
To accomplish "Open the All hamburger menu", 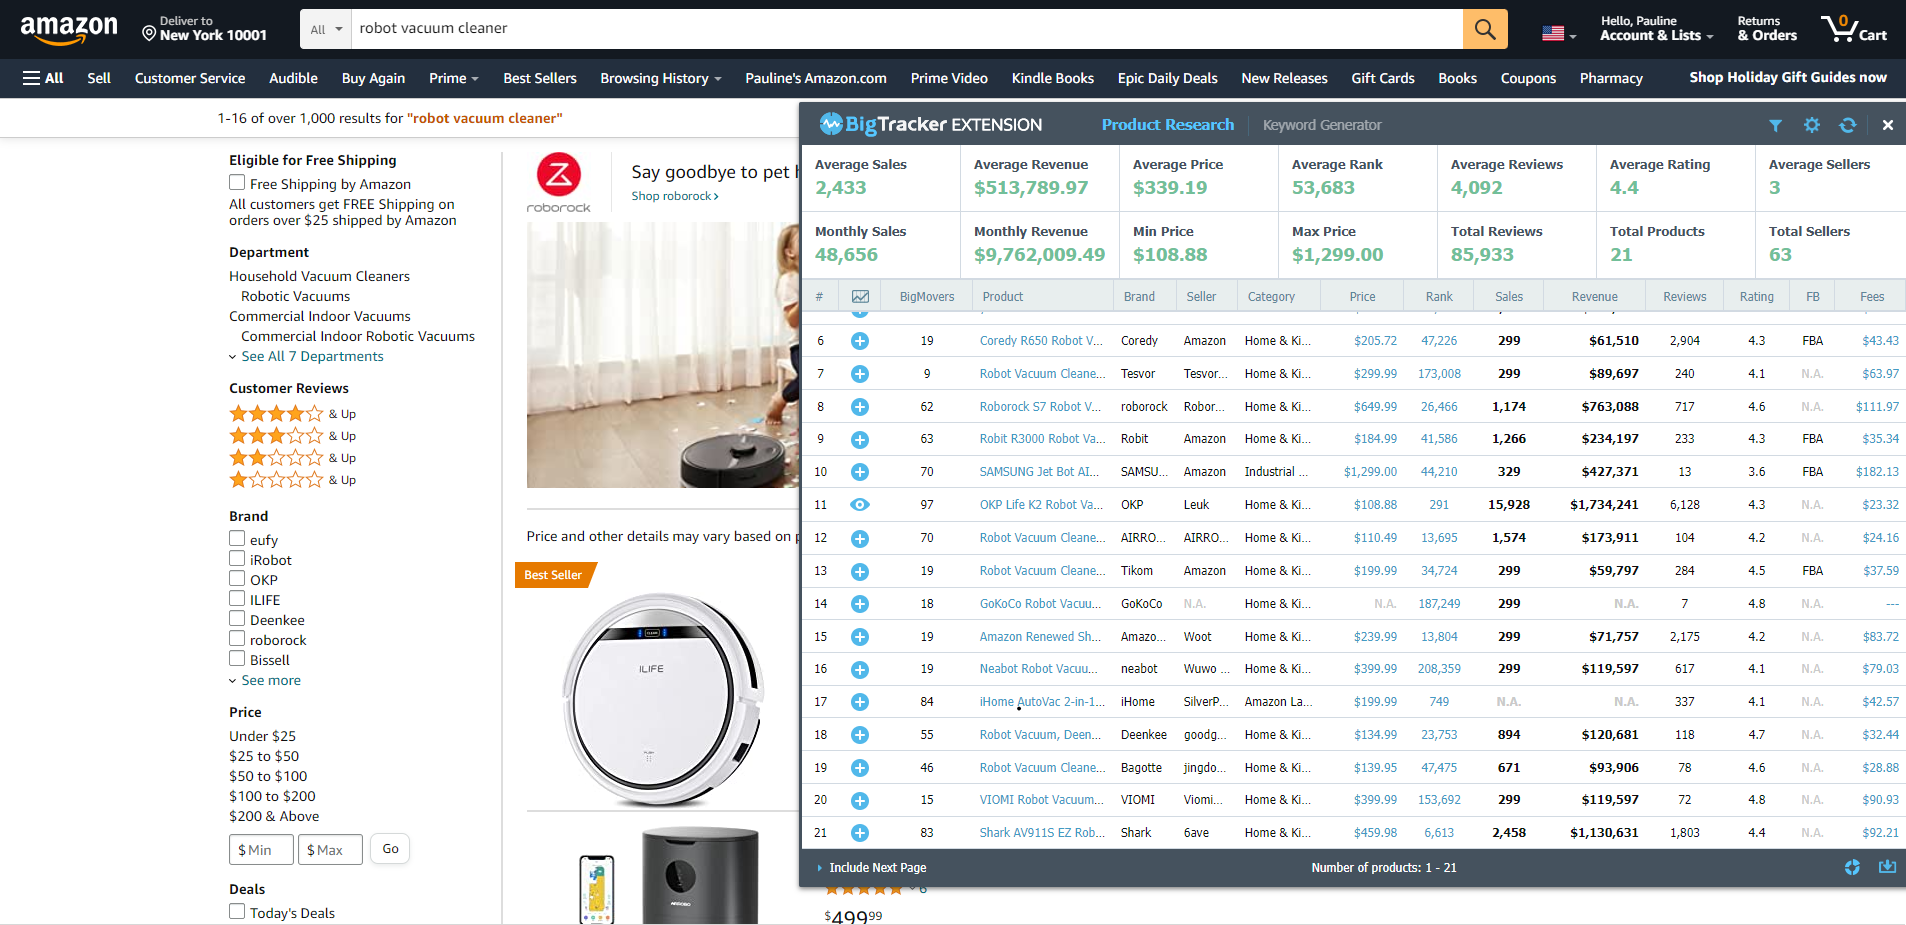I will pyautogui.click(x=43, y=78).
